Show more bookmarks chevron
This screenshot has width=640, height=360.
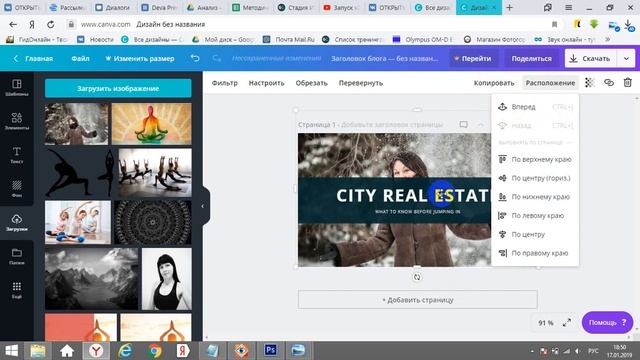coord(608,40)
